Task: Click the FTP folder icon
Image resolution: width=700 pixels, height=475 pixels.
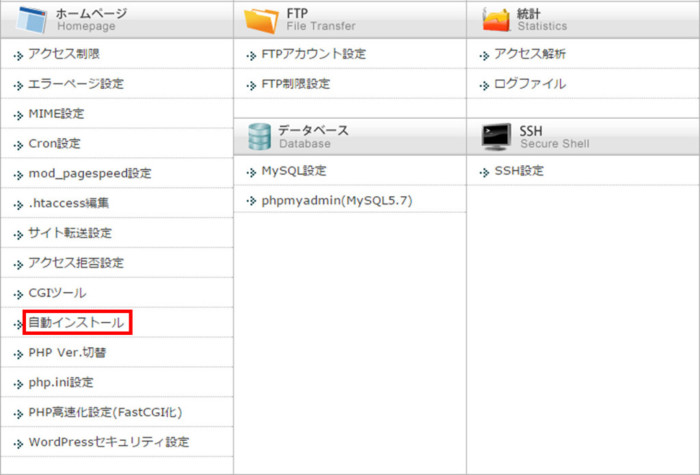Action: 261,20
